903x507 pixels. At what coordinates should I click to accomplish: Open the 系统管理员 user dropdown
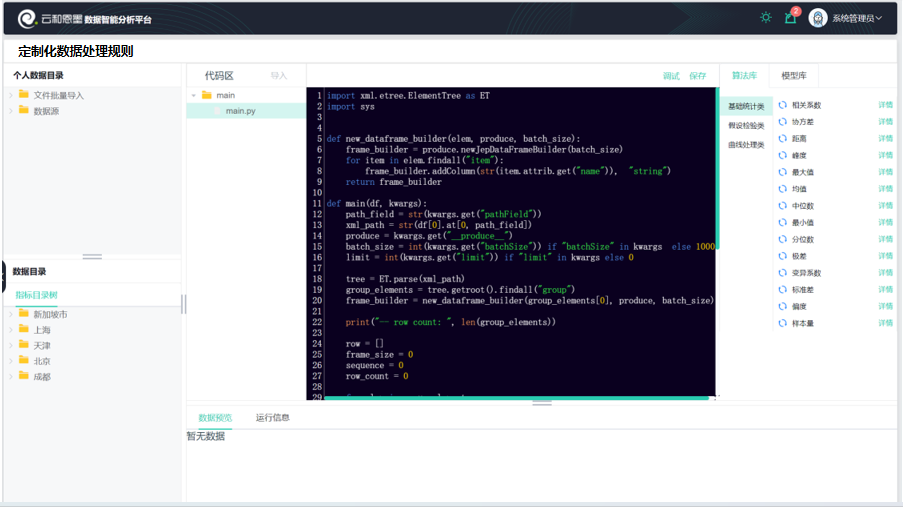click(x=856, y=18)
